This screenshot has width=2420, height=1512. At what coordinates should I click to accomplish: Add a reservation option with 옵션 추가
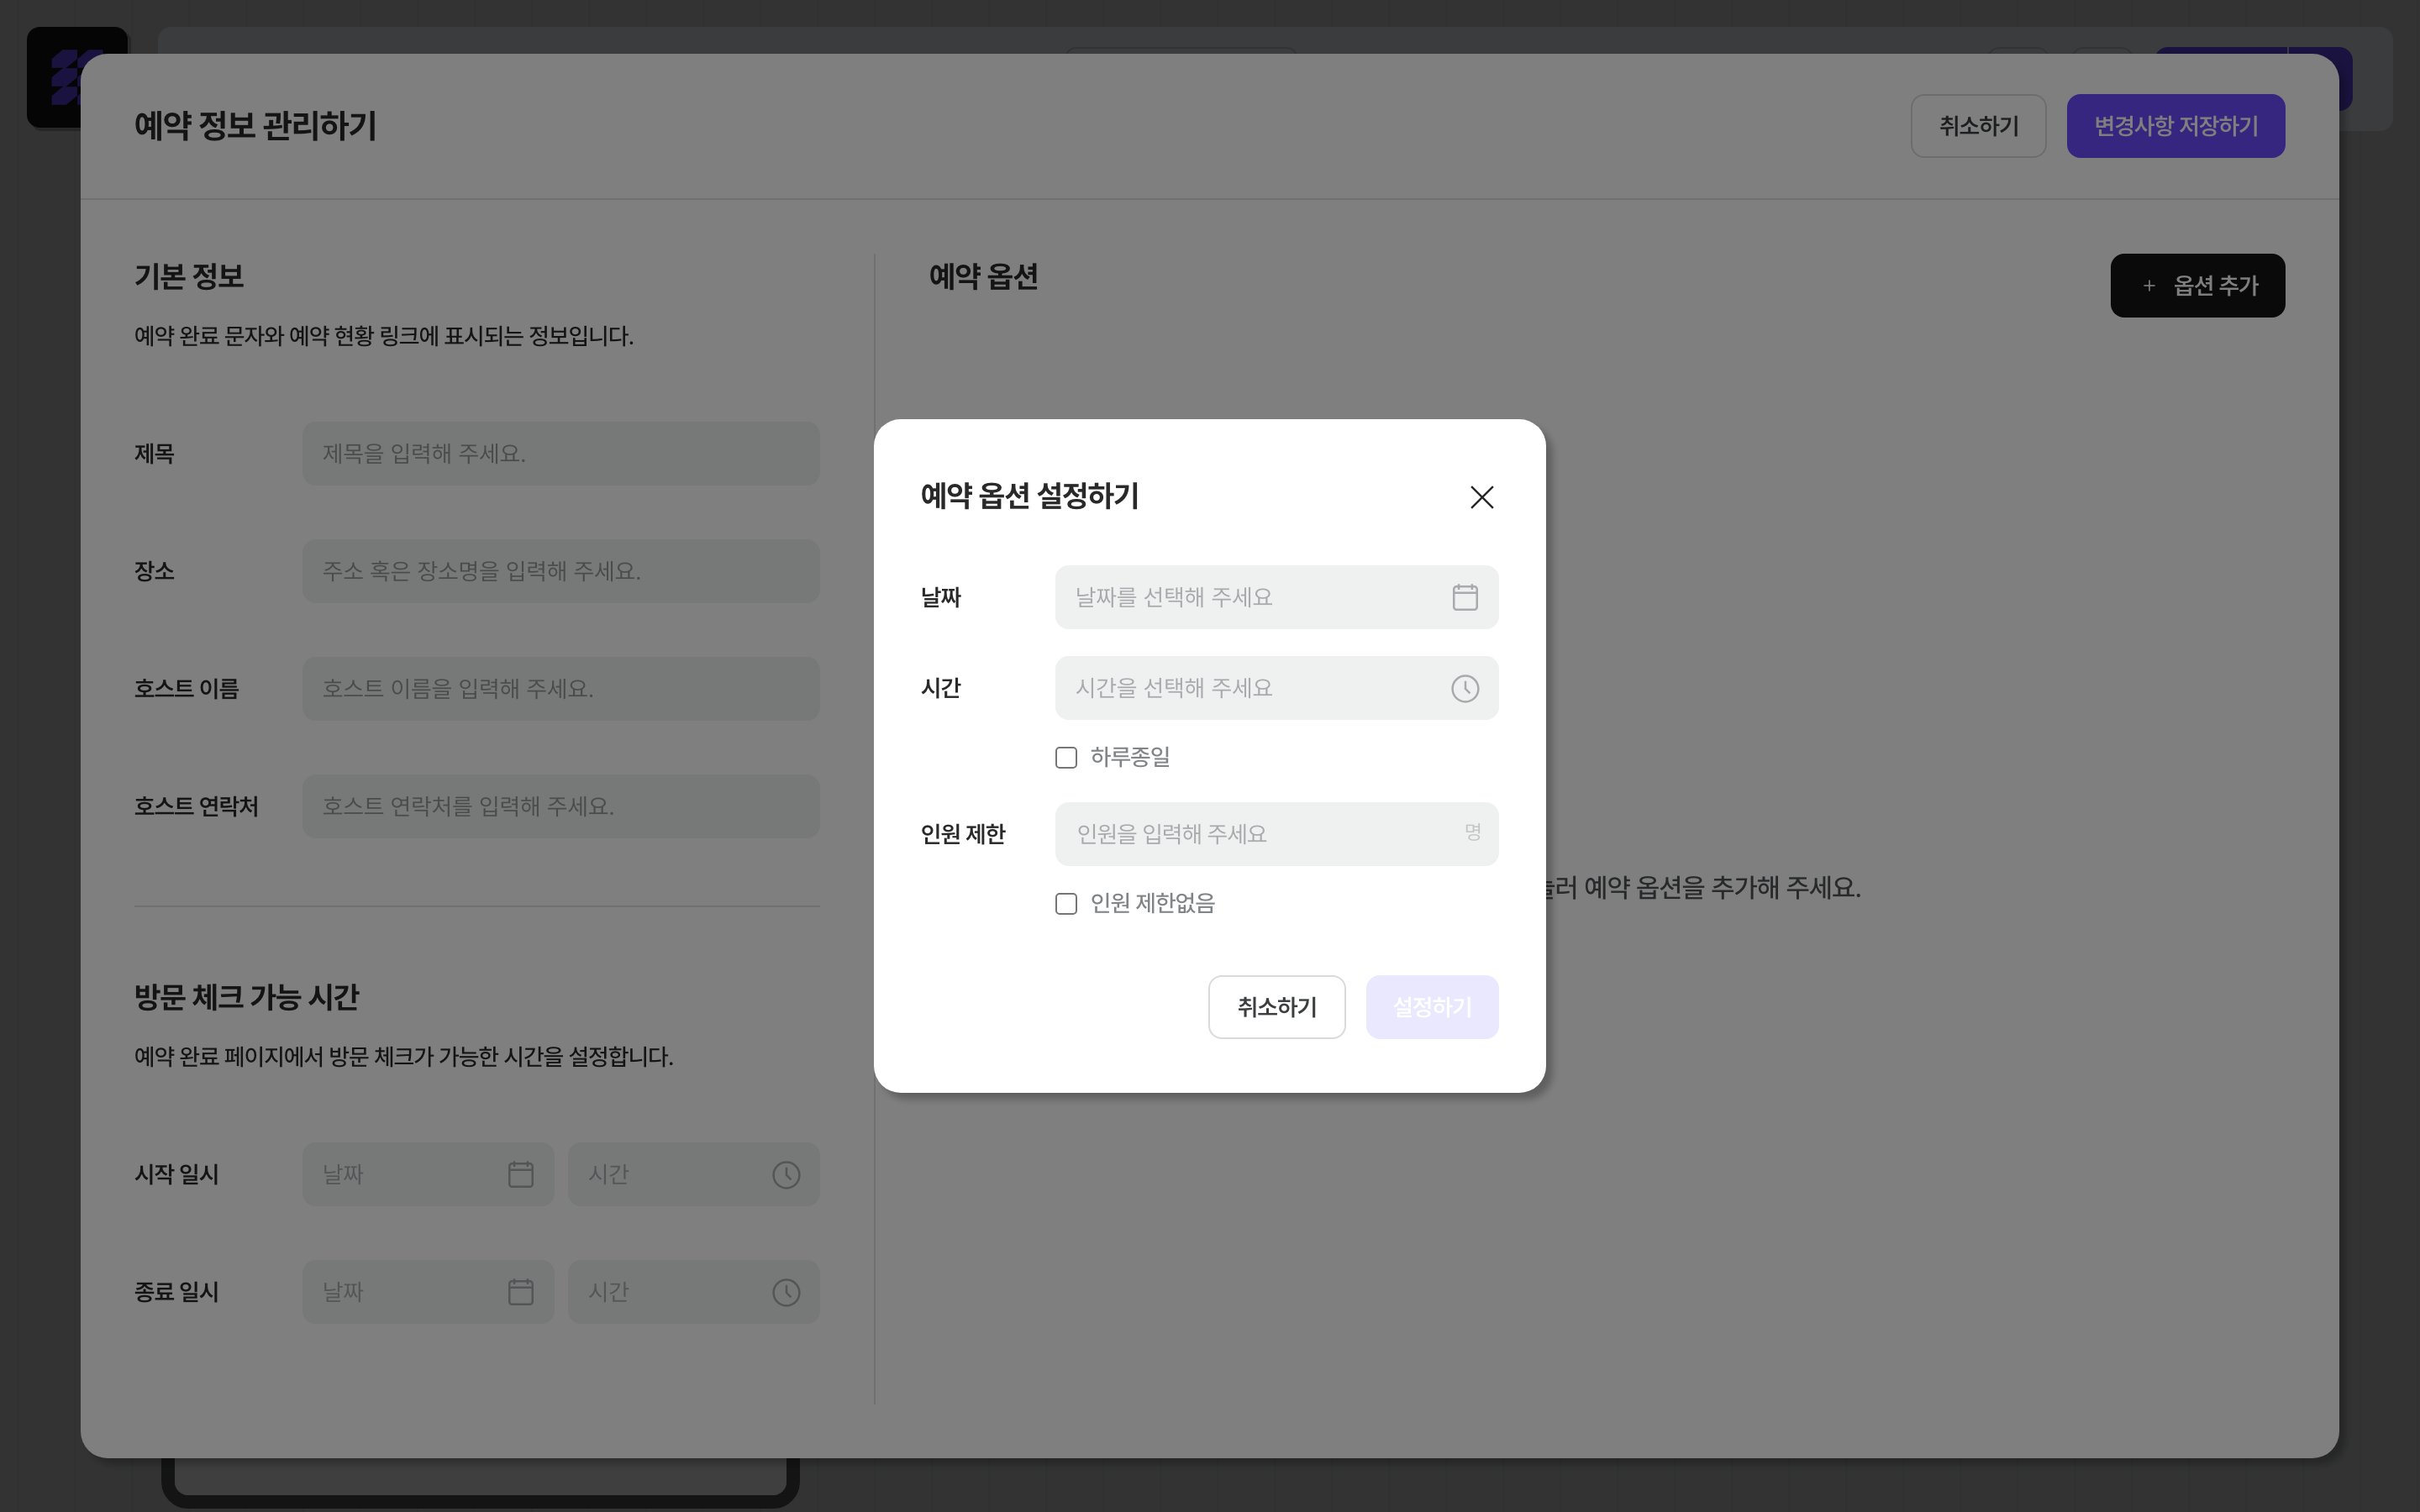coord(2197,286)
